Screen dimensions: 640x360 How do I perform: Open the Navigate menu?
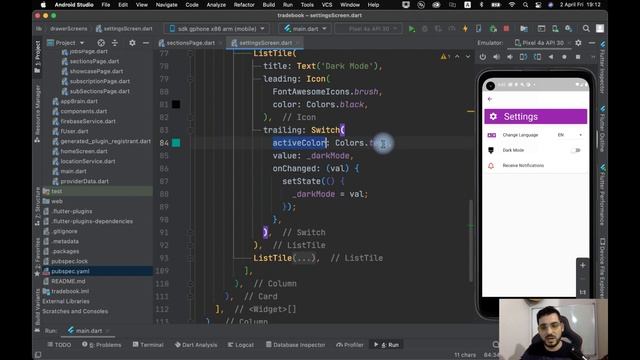(167, 5)
